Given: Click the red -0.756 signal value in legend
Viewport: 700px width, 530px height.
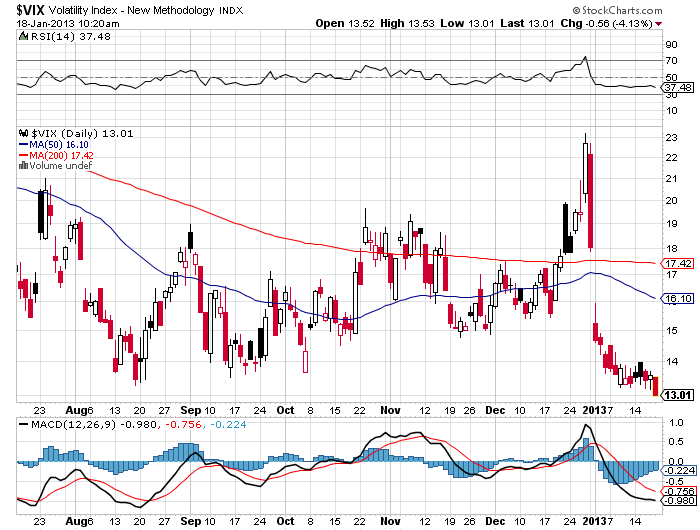Looking at the screenshot, I should (x=183, y=424).
